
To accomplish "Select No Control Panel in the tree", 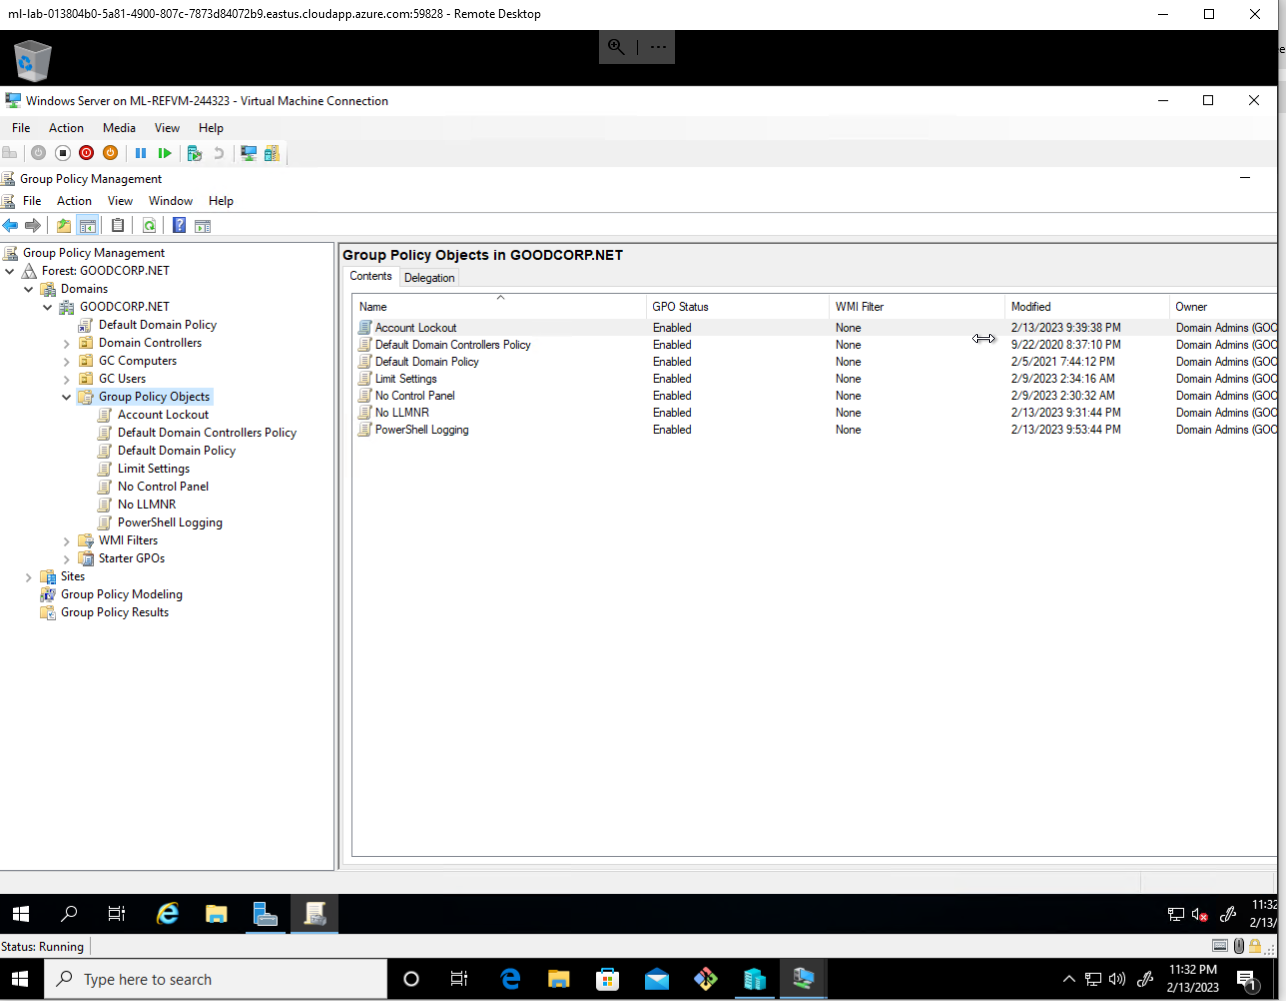I will point(163,487).
